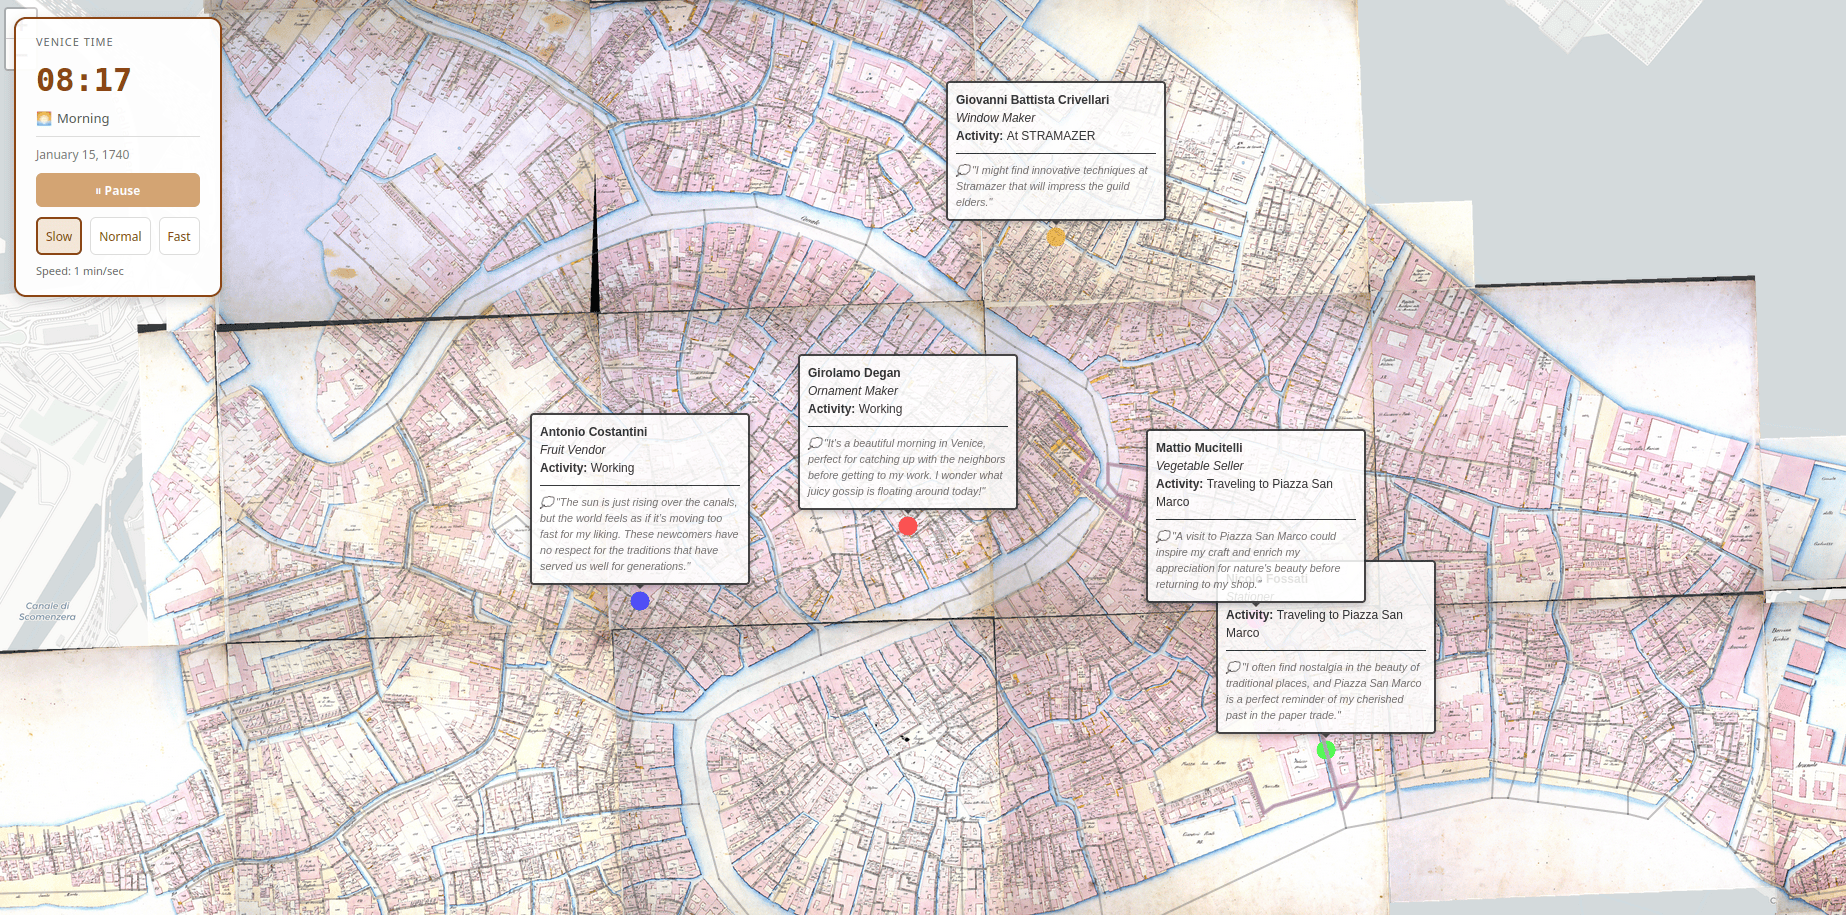Click the speech bubble icon in Costantini's popup
The width and height of the screenshot is (1846, 915).
547,502
